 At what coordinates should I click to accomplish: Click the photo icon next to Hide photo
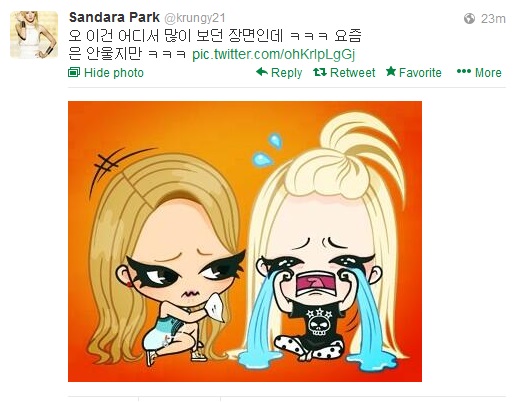pos(74,72)
